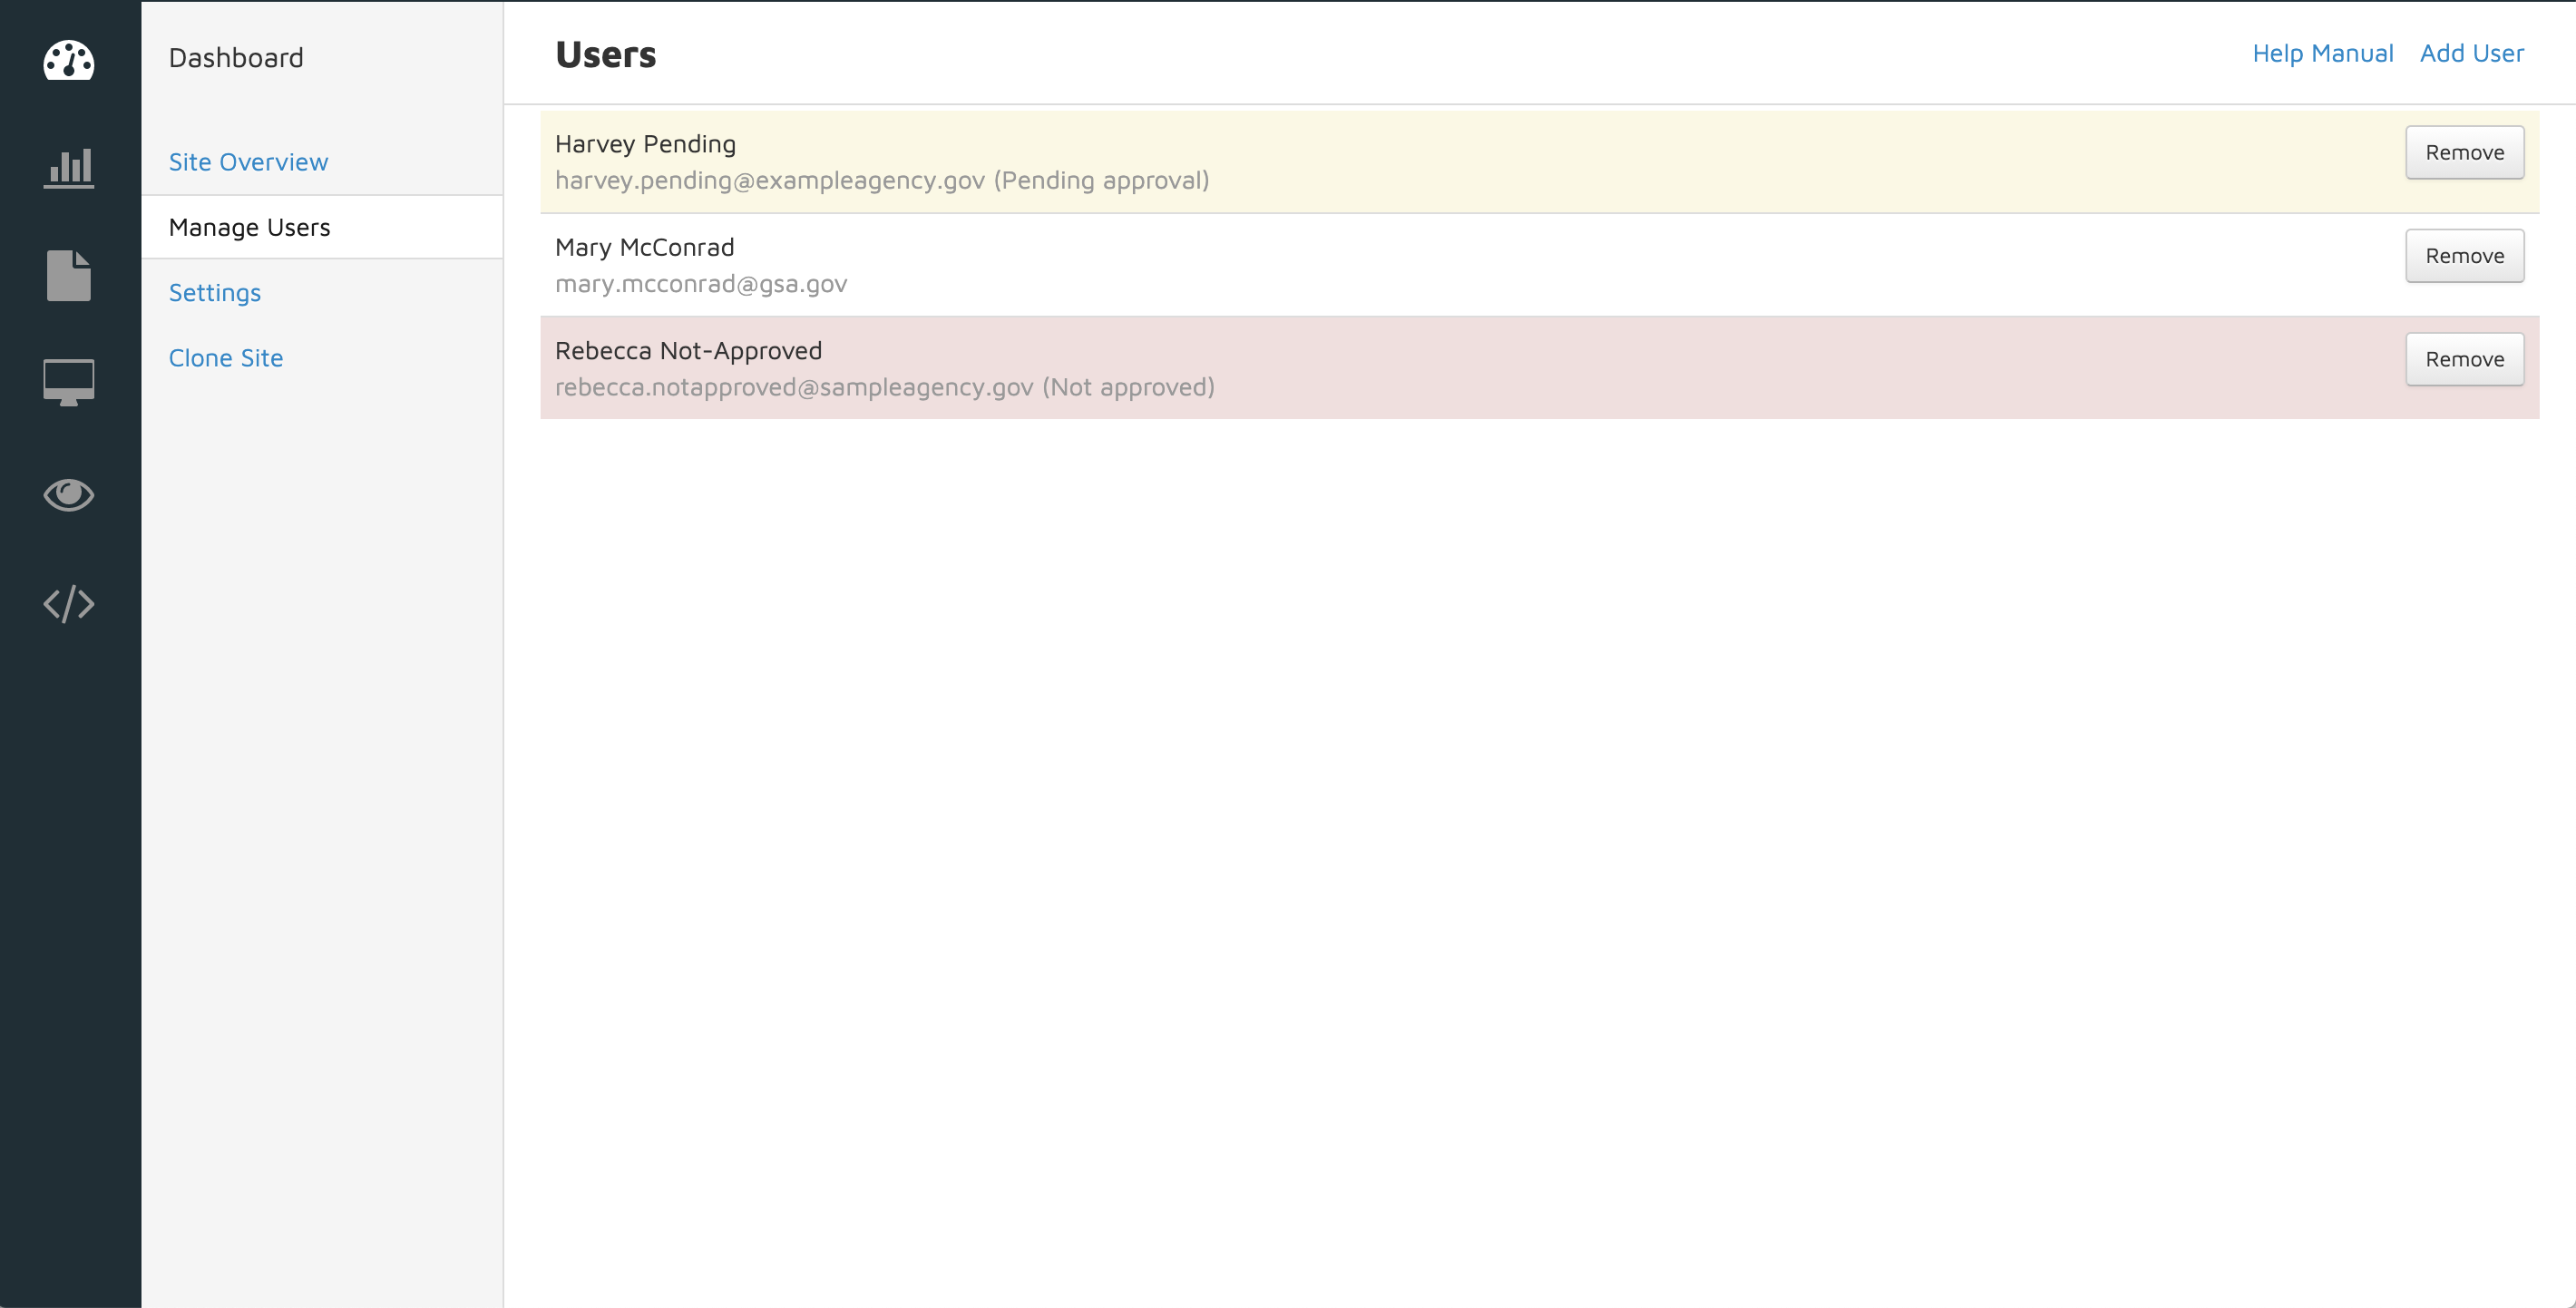This screenshot has width=2576, height=1308.
Task: Remove user Harvey Pending
Action: tap(2464, 152)
